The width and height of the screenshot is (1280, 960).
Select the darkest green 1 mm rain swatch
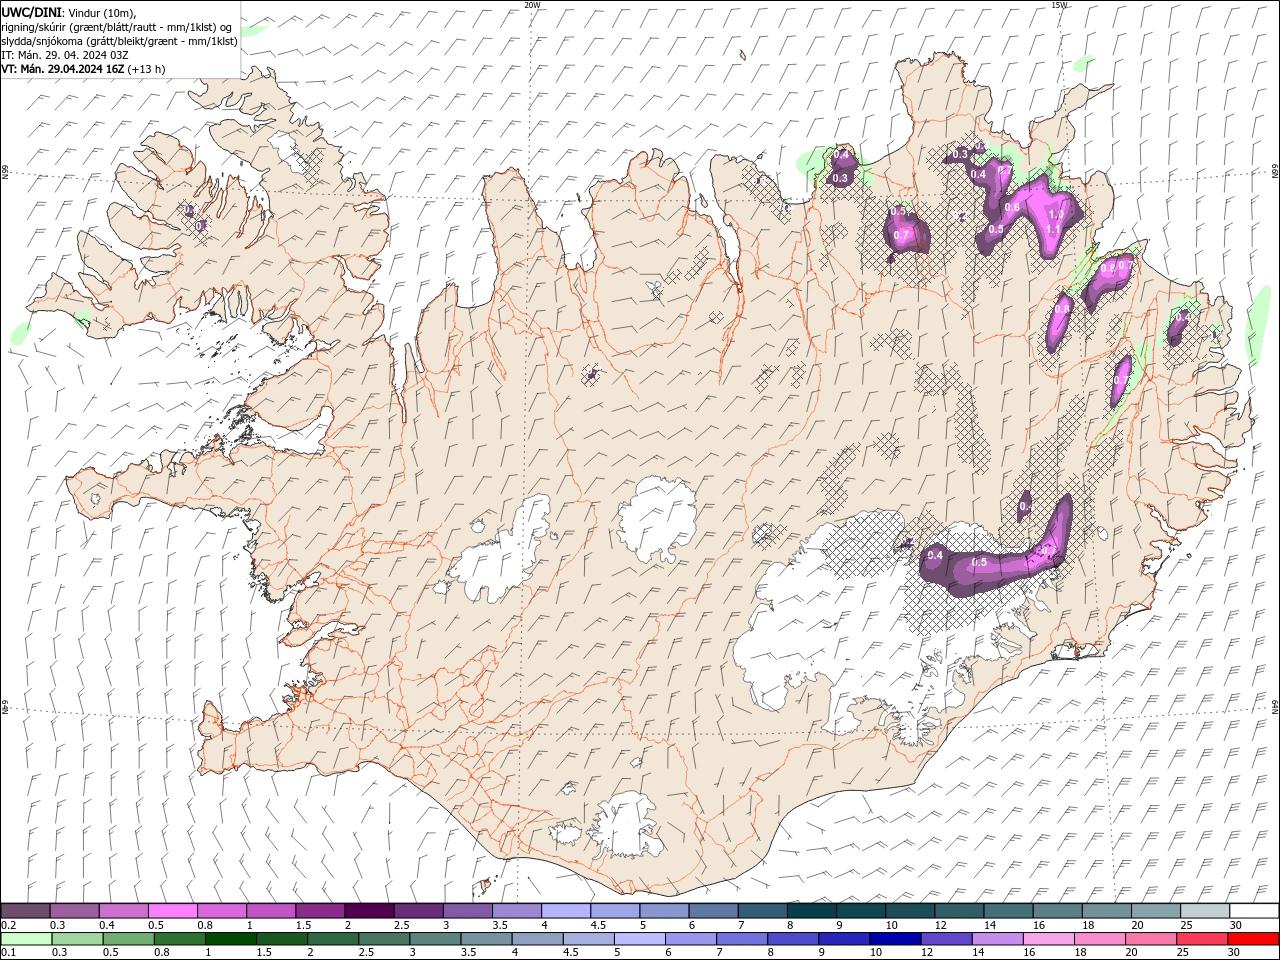click(230, 939)
